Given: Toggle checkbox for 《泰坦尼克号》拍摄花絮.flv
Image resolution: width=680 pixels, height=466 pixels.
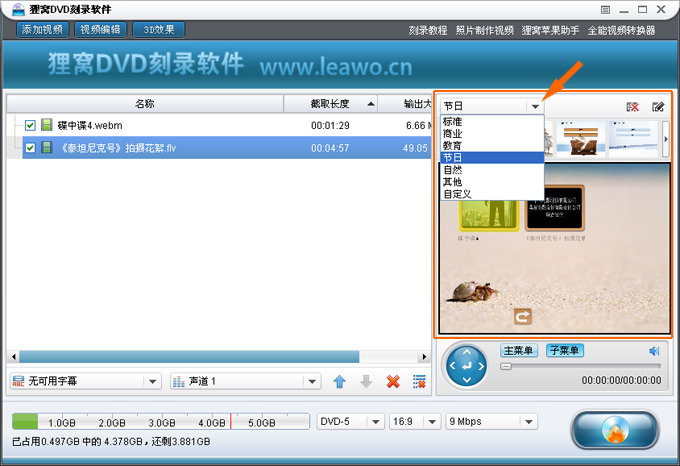Looking at the screenshot, I should pyautogui.click(x=30, y=148).
